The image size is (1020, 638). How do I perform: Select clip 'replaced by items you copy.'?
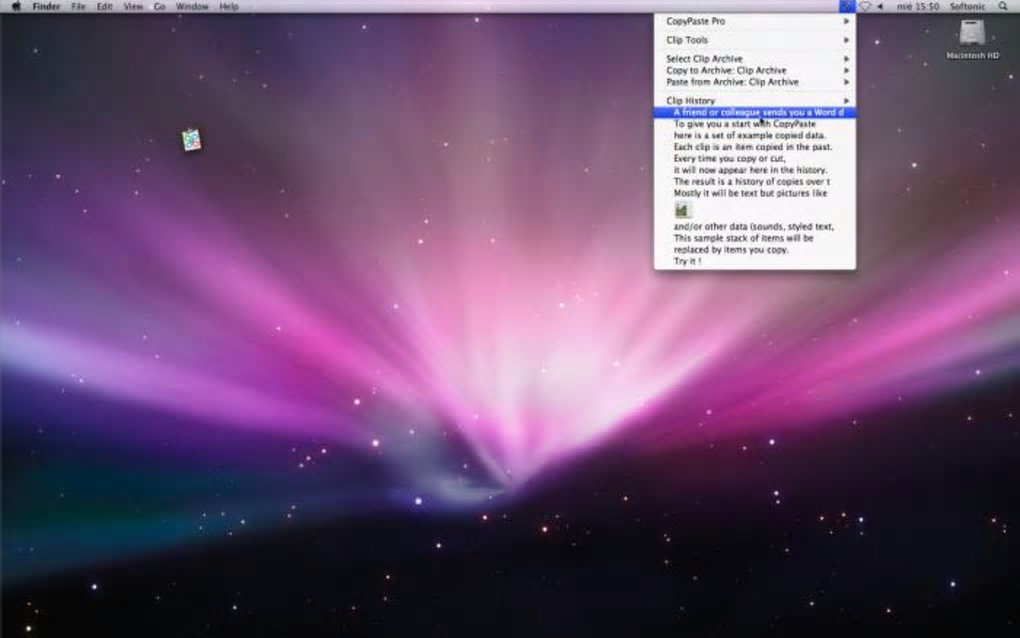(x=755, y=250)
